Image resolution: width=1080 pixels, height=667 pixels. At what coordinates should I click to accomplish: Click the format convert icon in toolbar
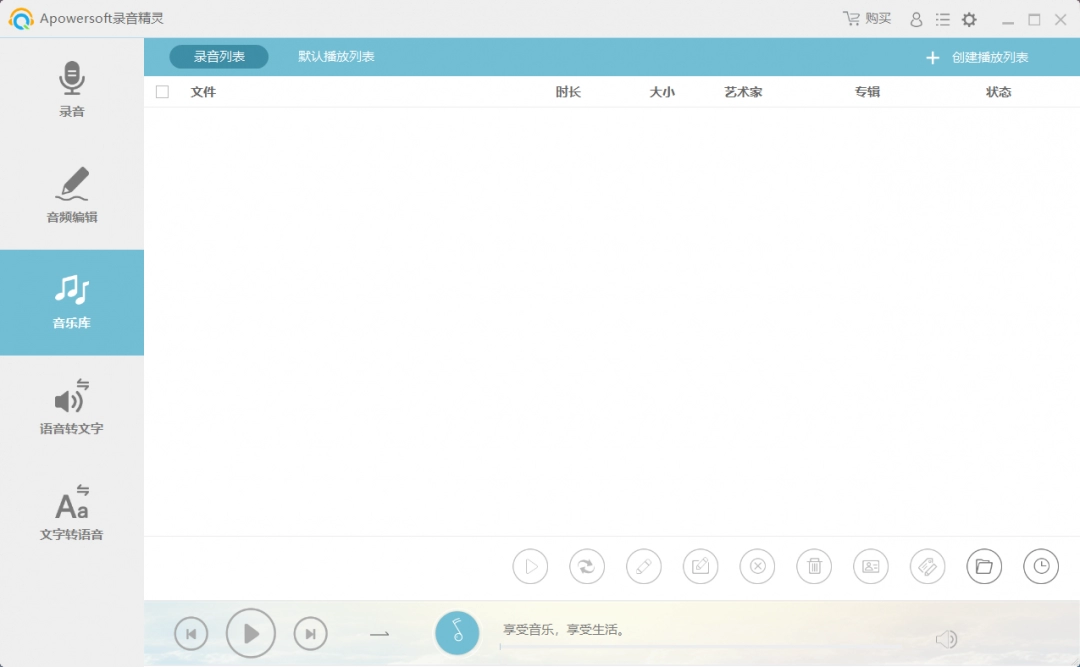(x=587, y=566)
